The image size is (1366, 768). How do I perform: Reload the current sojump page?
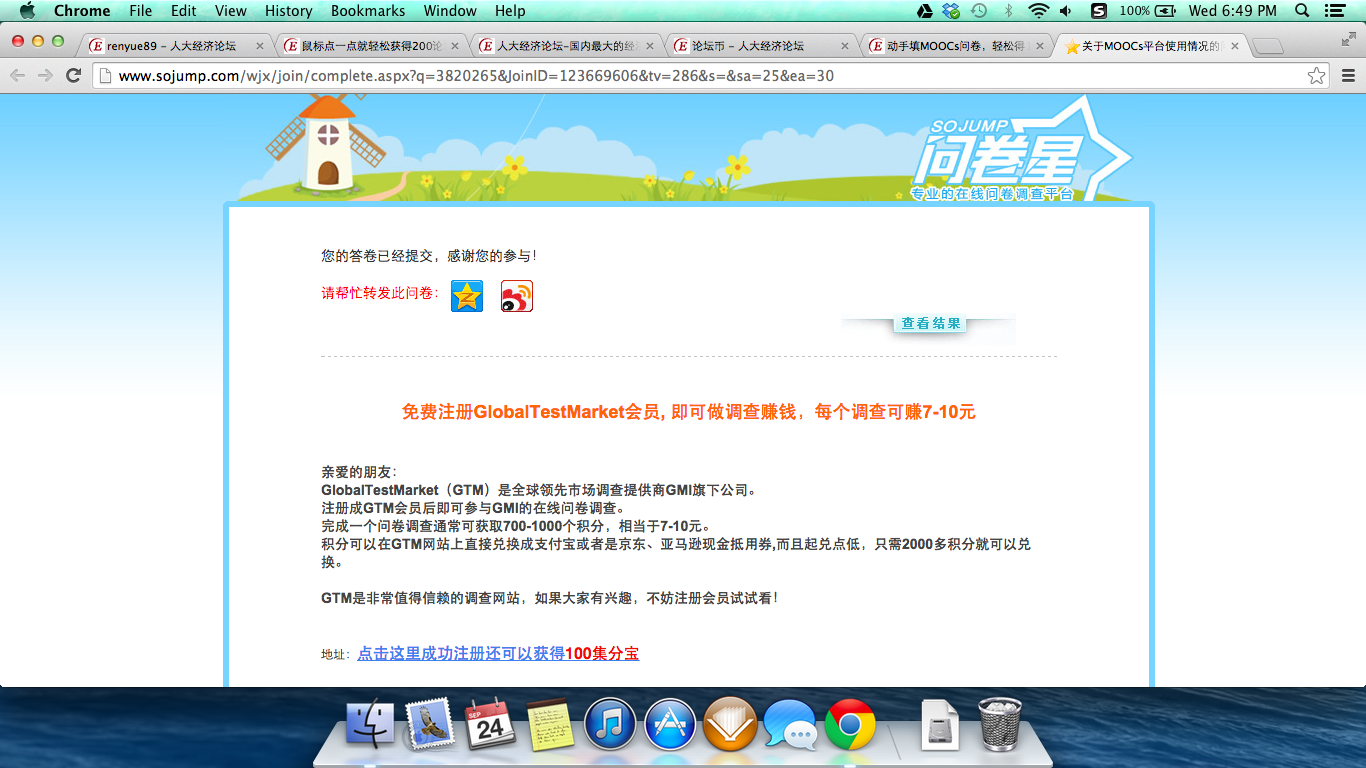[73, 76]
